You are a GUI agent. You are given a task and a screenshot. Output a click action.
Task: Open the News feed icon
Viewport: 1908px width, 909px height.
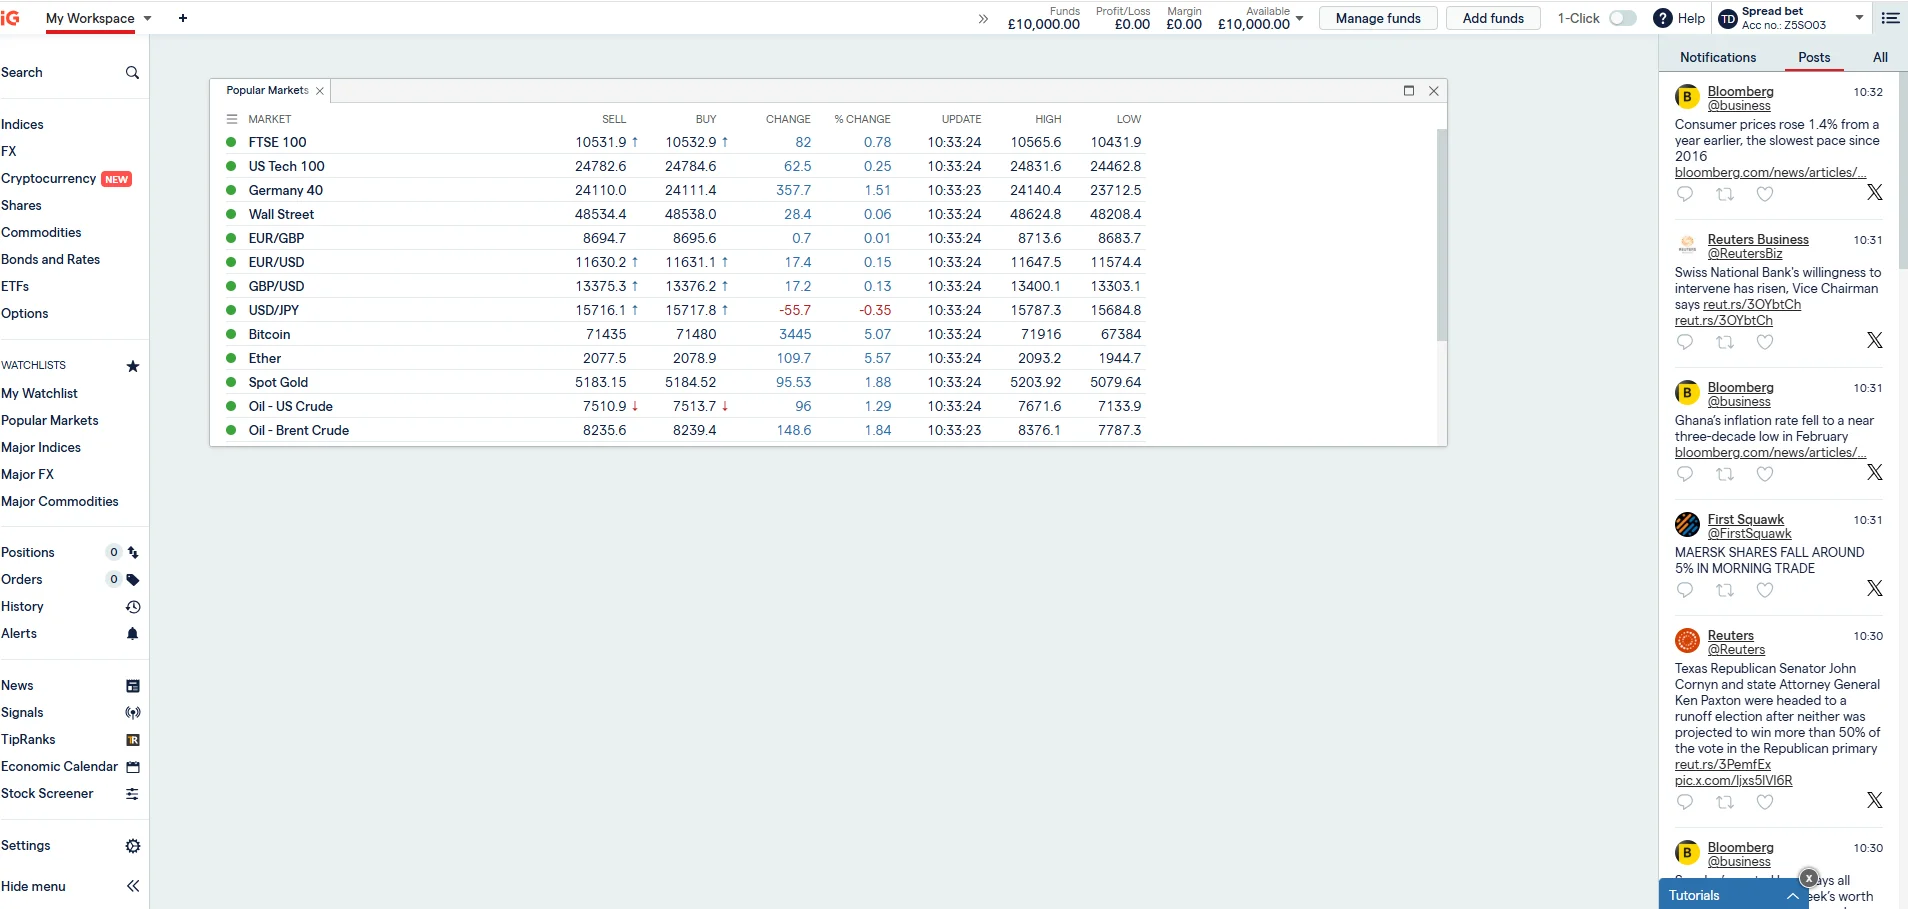pos(131,685)
